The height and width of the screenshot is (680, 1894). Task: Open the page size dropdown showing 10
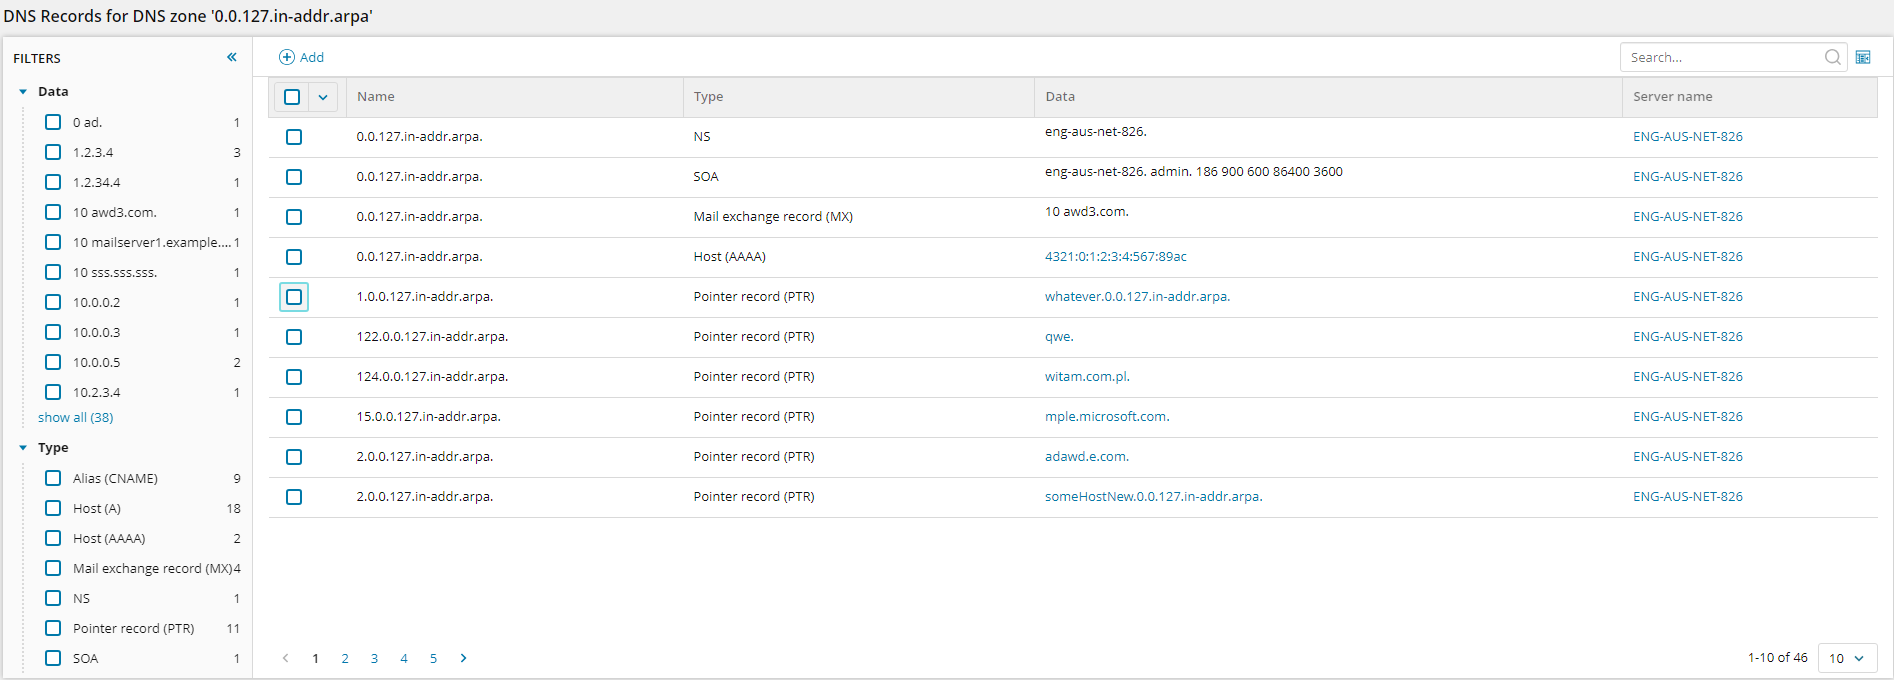pyautogui.click(x=1846, y=658)
